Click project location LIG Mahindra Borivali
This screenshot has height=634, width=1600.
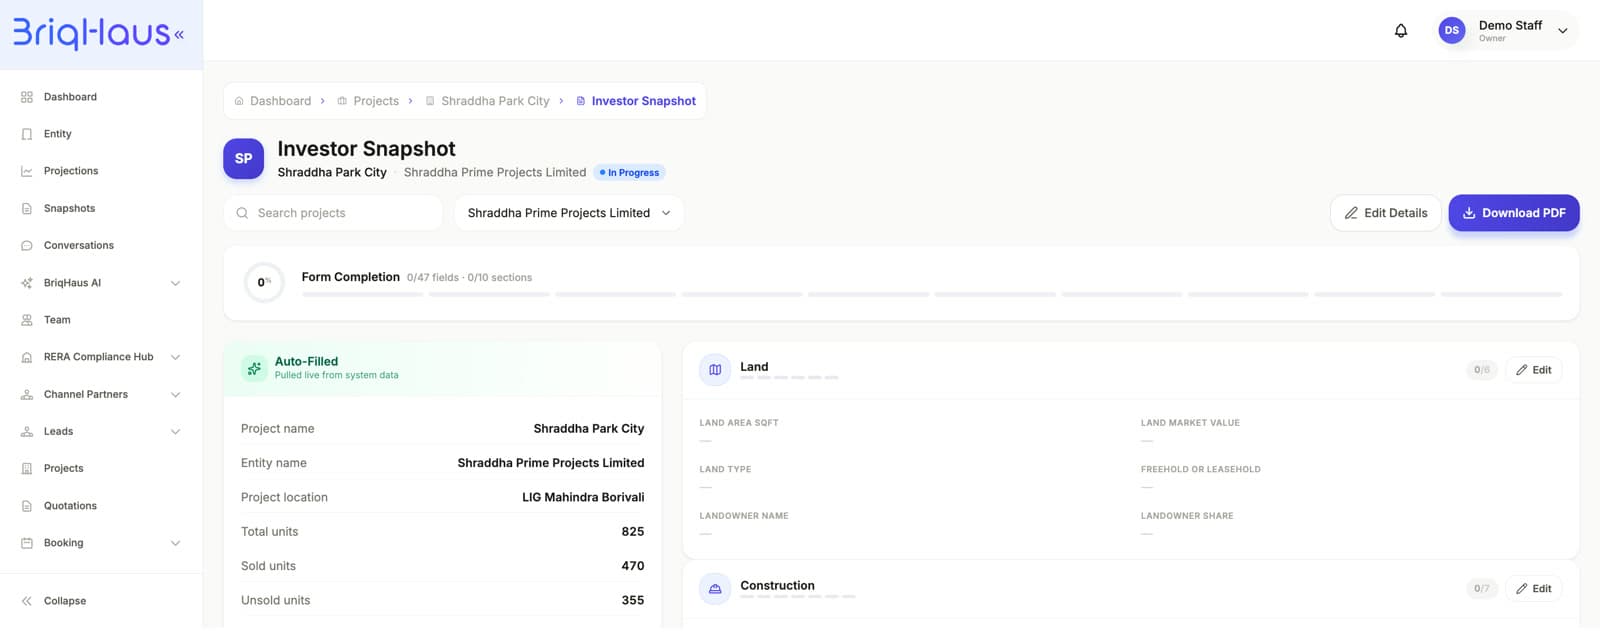click(x=583, y=498)
